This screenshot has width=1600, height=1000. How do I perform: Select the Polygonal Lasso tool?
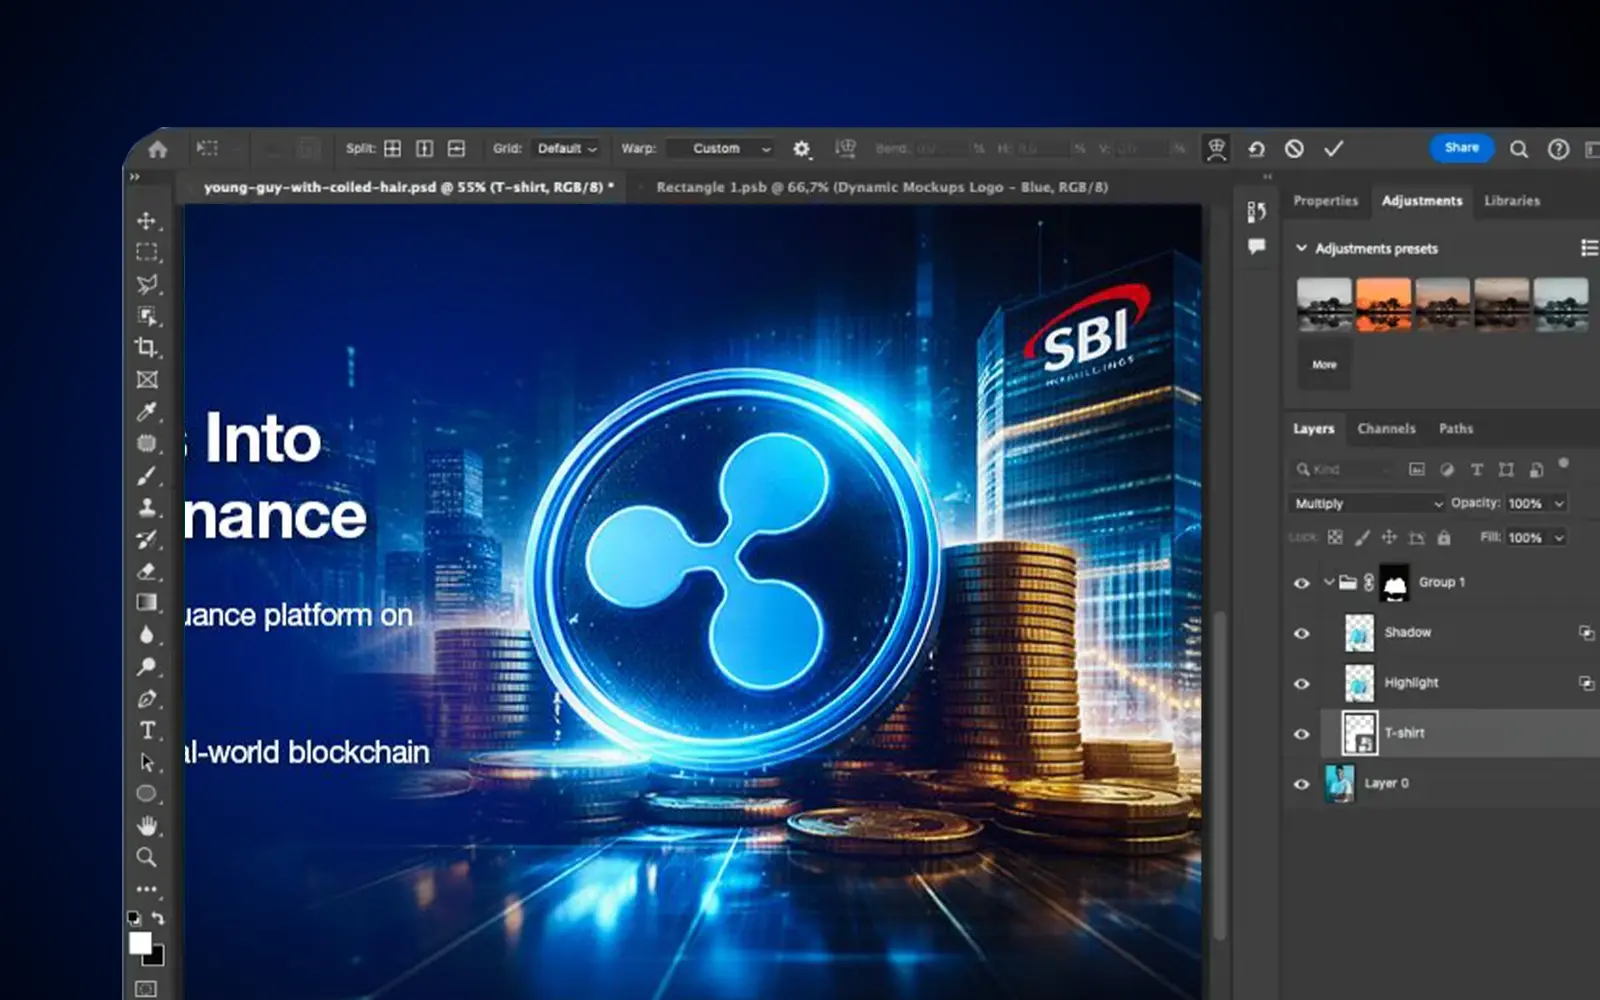147,284
